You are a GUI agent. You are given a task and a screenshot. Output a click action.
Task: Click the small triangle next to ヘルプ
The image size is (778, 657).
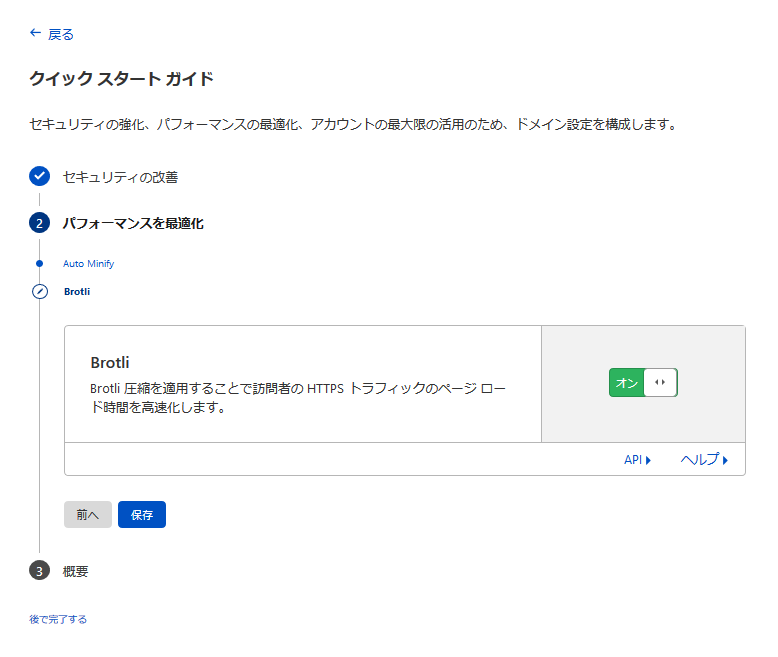725,461
